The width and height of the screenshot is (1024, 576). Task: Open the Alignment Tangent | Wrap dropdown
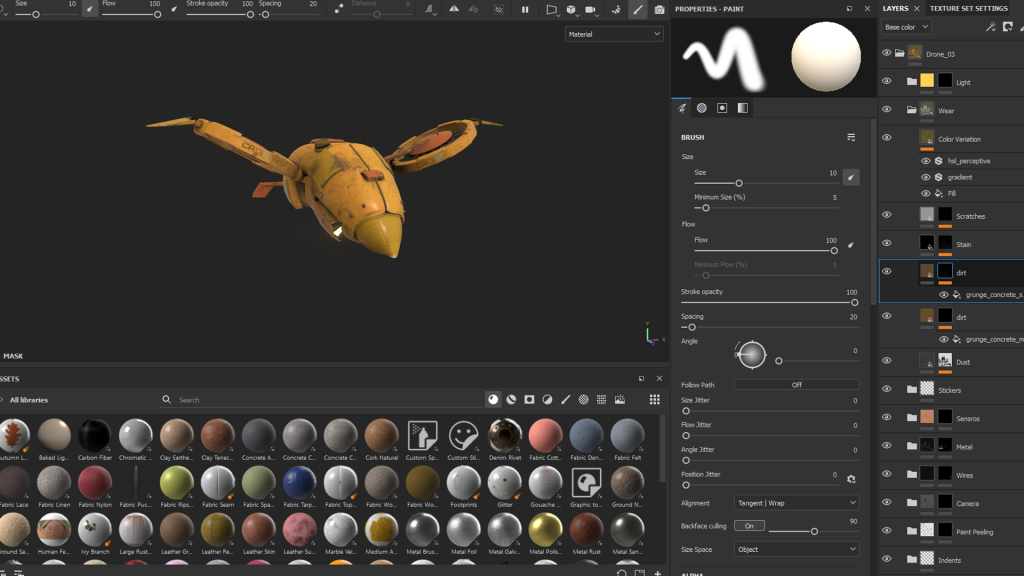coord(796,503)
